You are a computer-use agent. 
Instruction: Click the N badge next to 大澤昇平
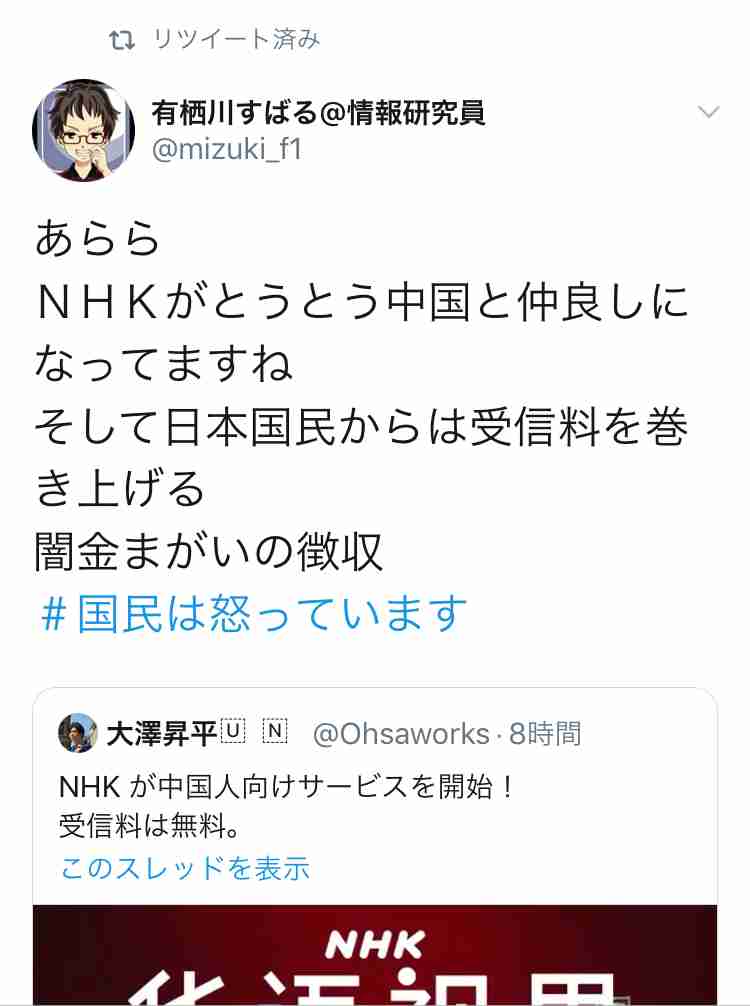(x=275, y=731)
